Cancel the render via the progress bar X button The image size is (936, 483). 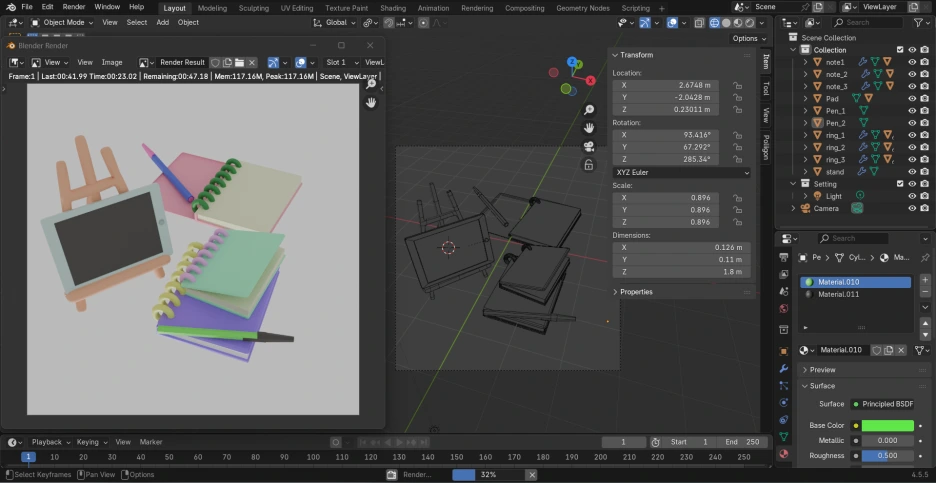click(532, 475)
